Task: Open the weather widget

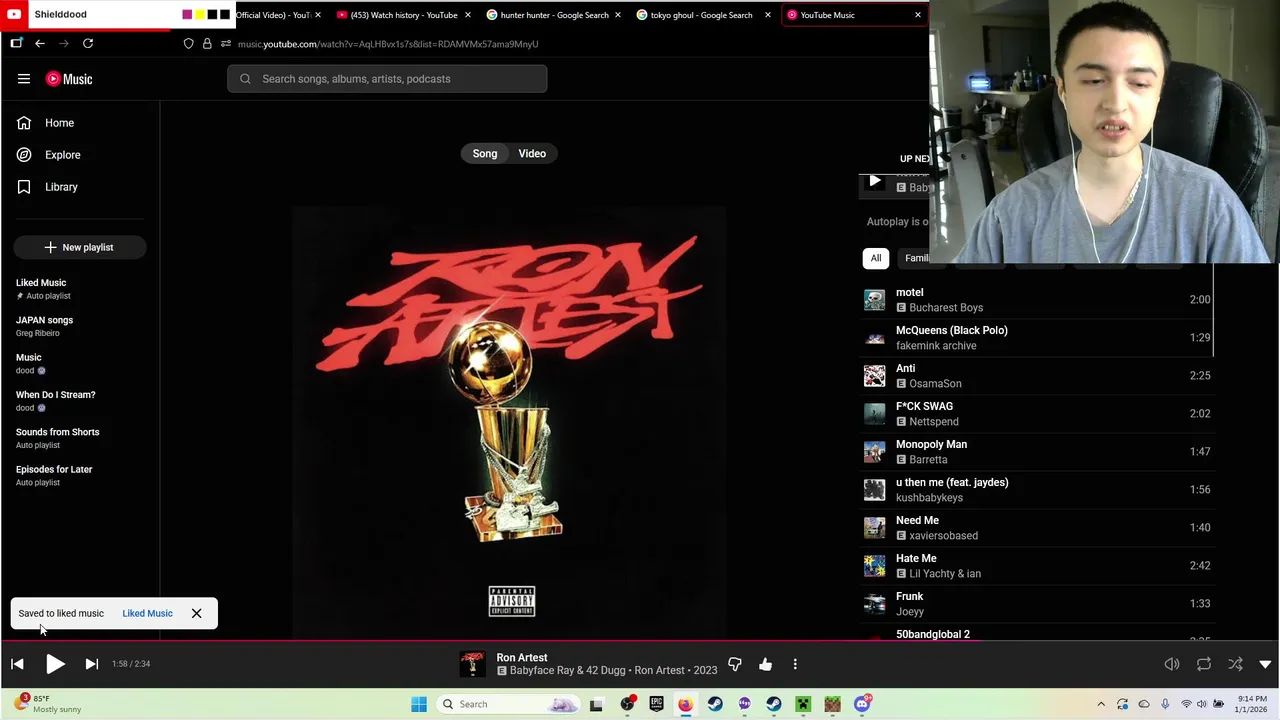Action: coord(48,704)
